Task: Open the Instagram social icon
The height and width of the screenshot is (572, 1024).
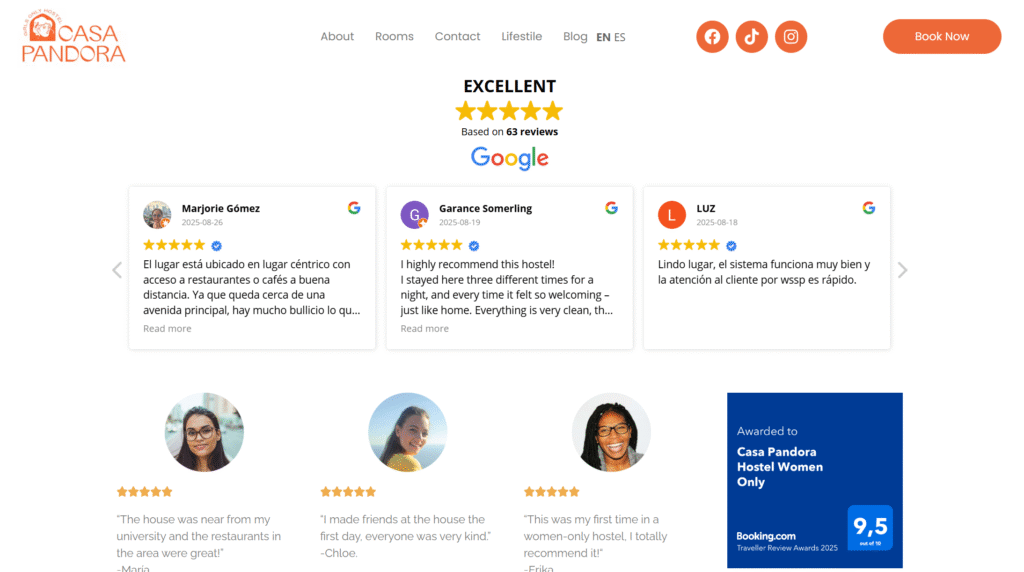Action: click(x=791, y=37)
